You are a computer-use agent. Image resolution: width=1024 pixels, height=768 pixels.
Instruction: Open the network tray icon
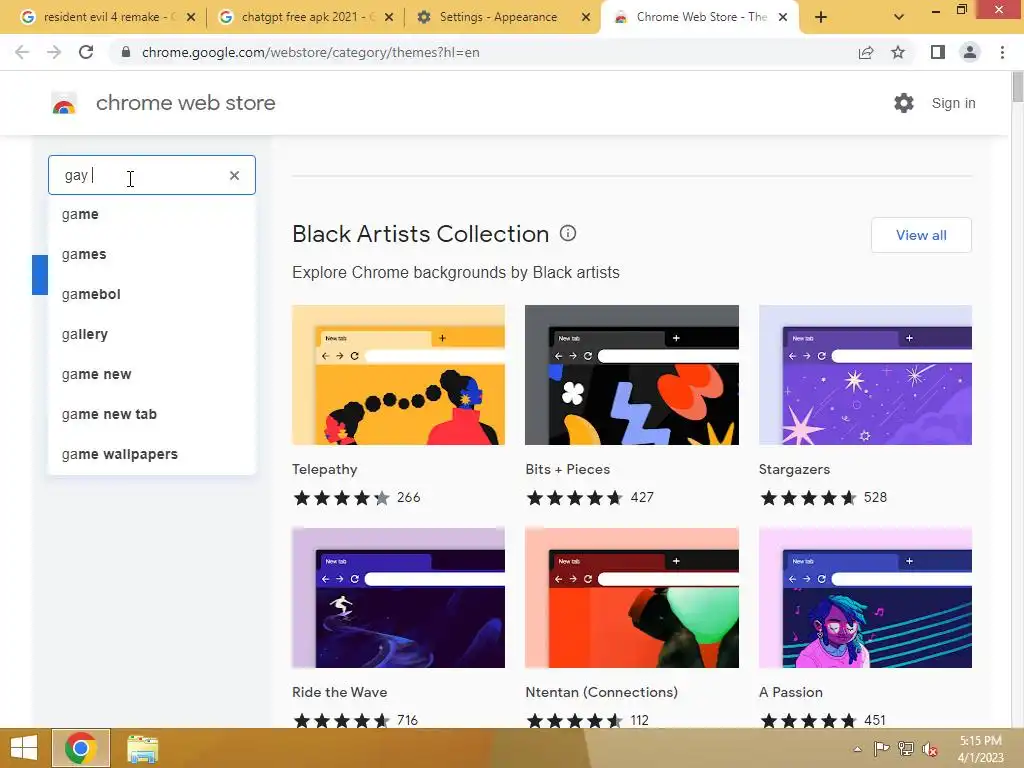[x=906, y=748]
